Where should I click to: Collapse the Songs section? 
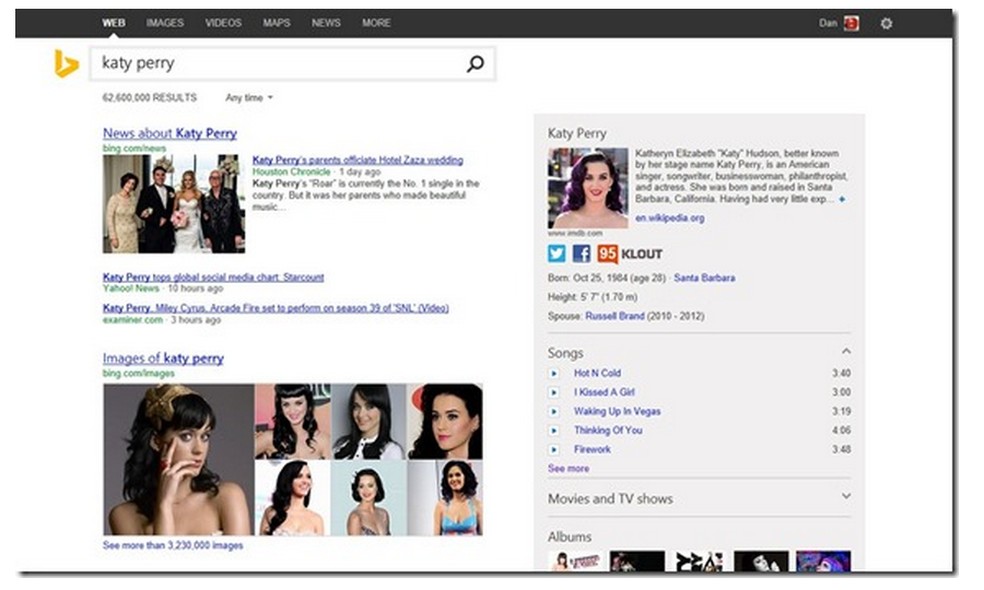[847, 351]
